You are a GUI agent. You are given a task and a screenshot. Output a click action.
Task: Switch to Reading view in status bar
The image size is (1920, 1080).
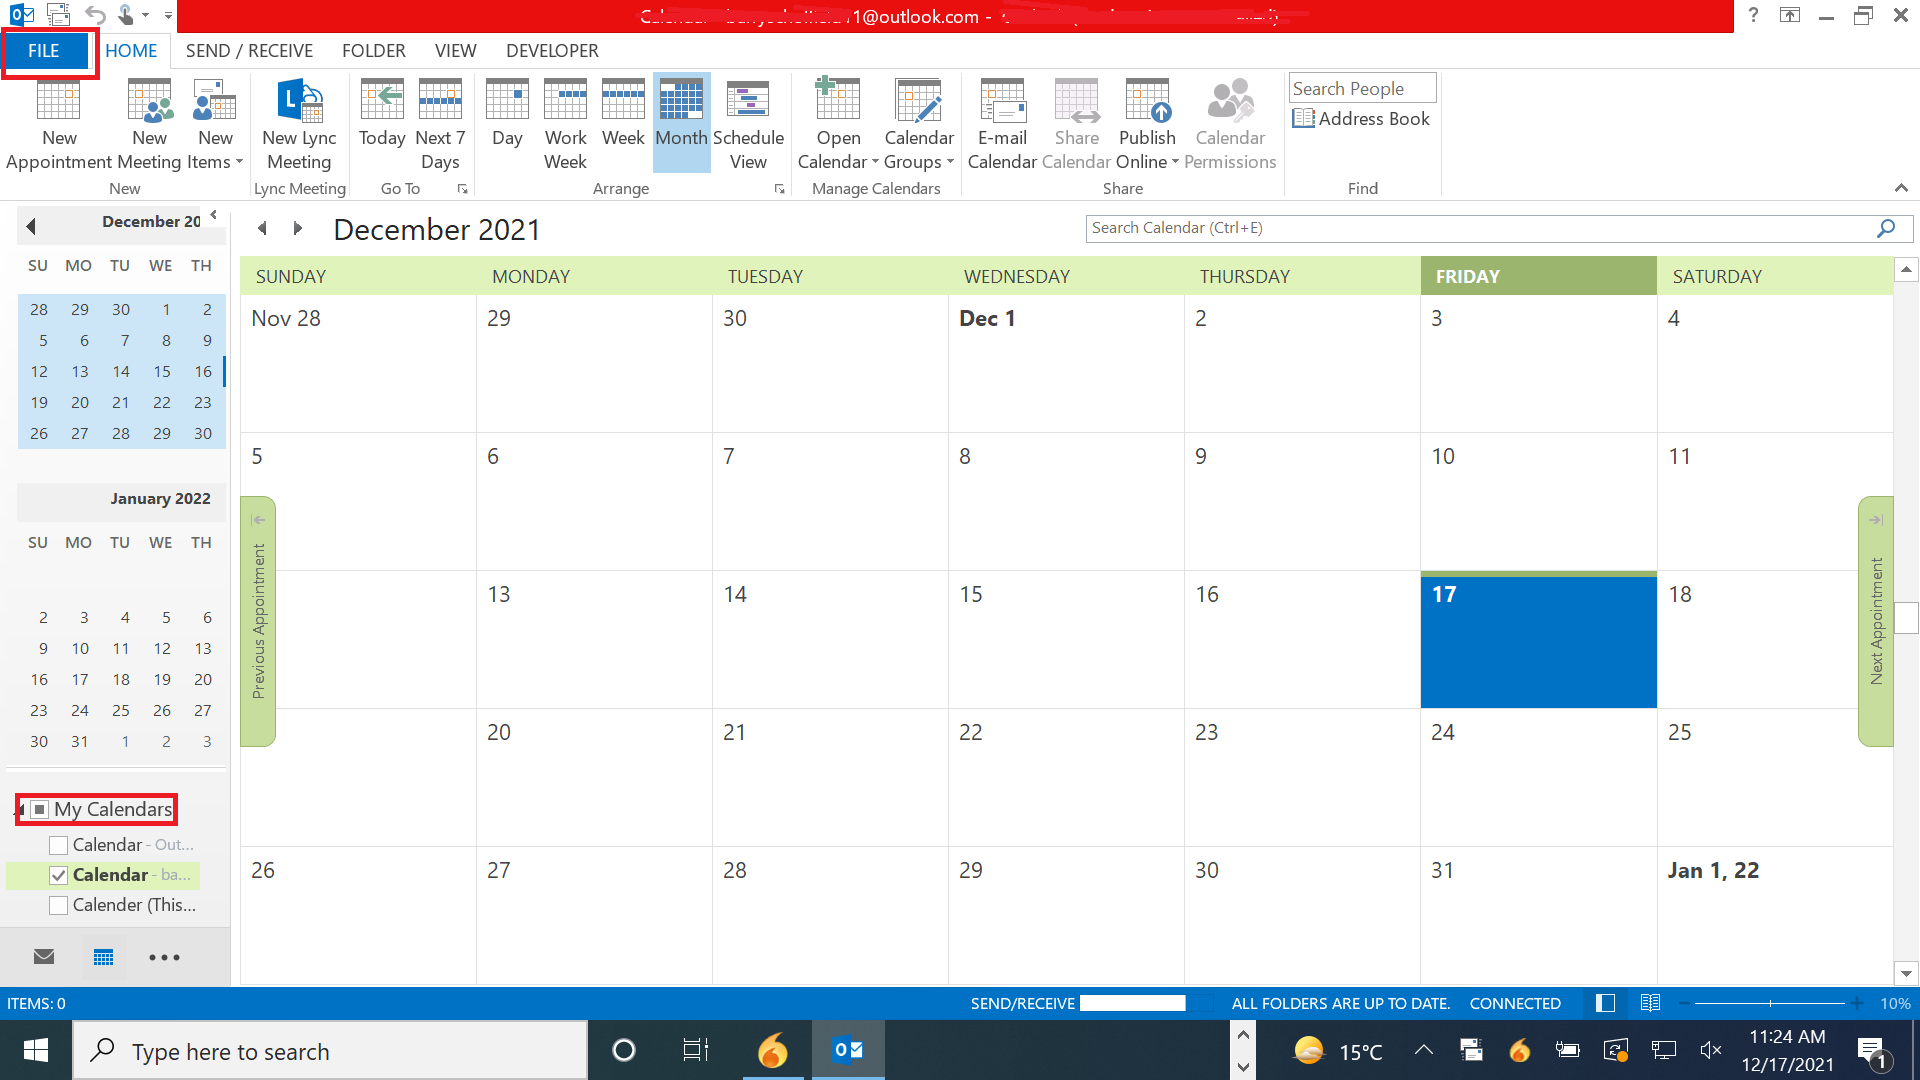1650,1003
